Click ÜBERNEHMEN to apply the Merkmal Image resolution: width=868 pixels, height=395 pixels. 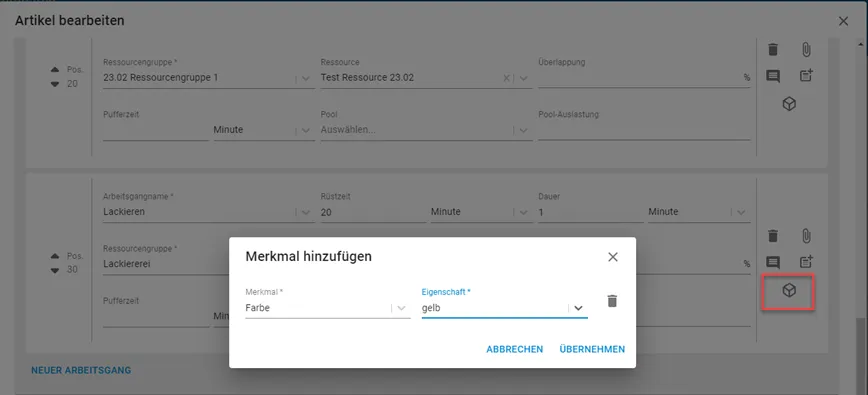tap(592, 349)
